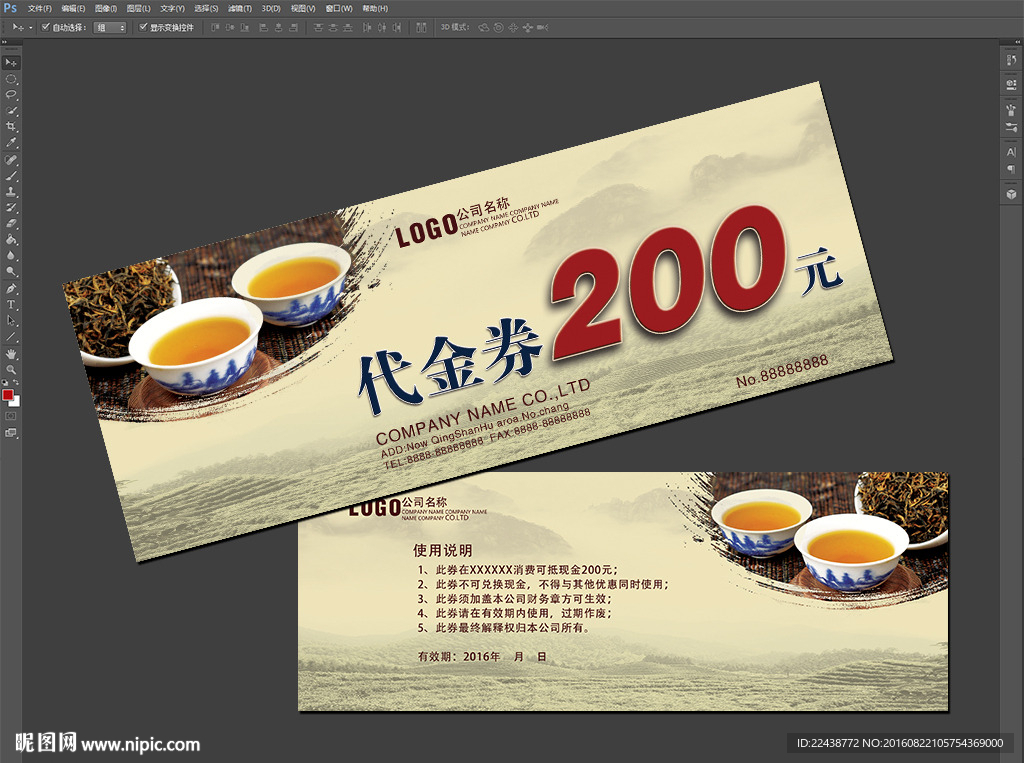The width and height of the screenshot is (1024, 763).
Task: Select the Path Selection tool
Action: click(11, 320)
